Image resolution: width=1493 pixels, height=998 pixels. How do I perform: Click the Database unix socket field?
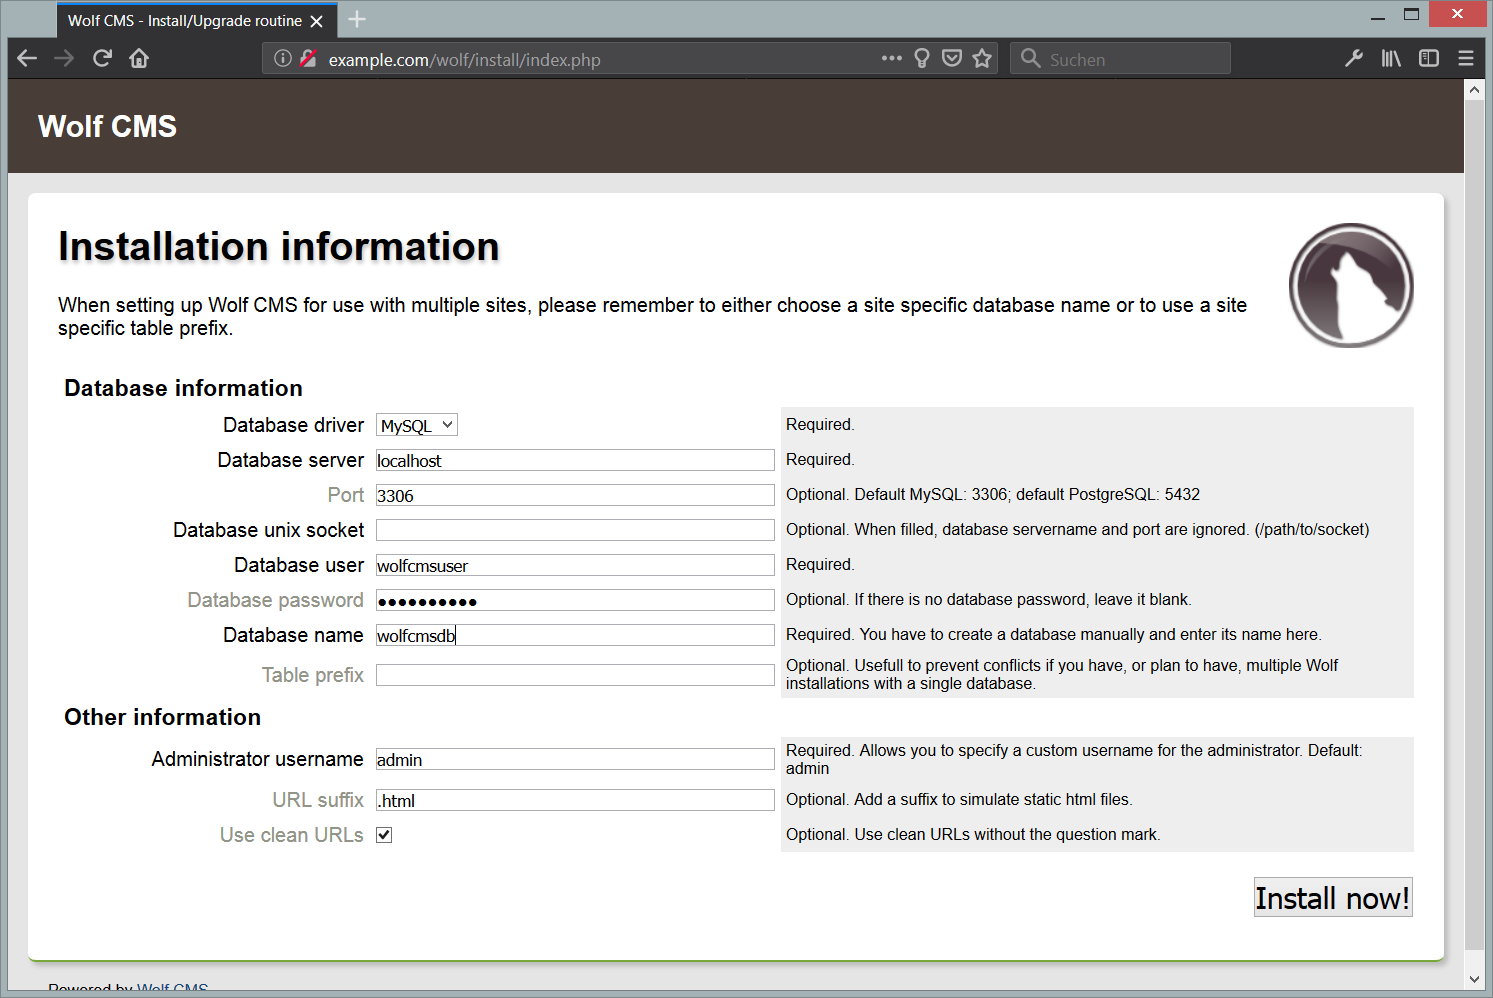(x=575, y=530)
